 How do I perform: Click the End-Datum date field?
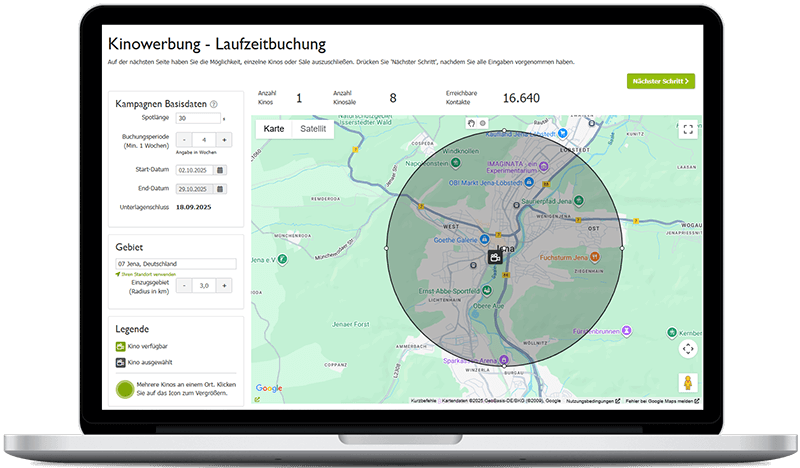click(x=195, y=189)
